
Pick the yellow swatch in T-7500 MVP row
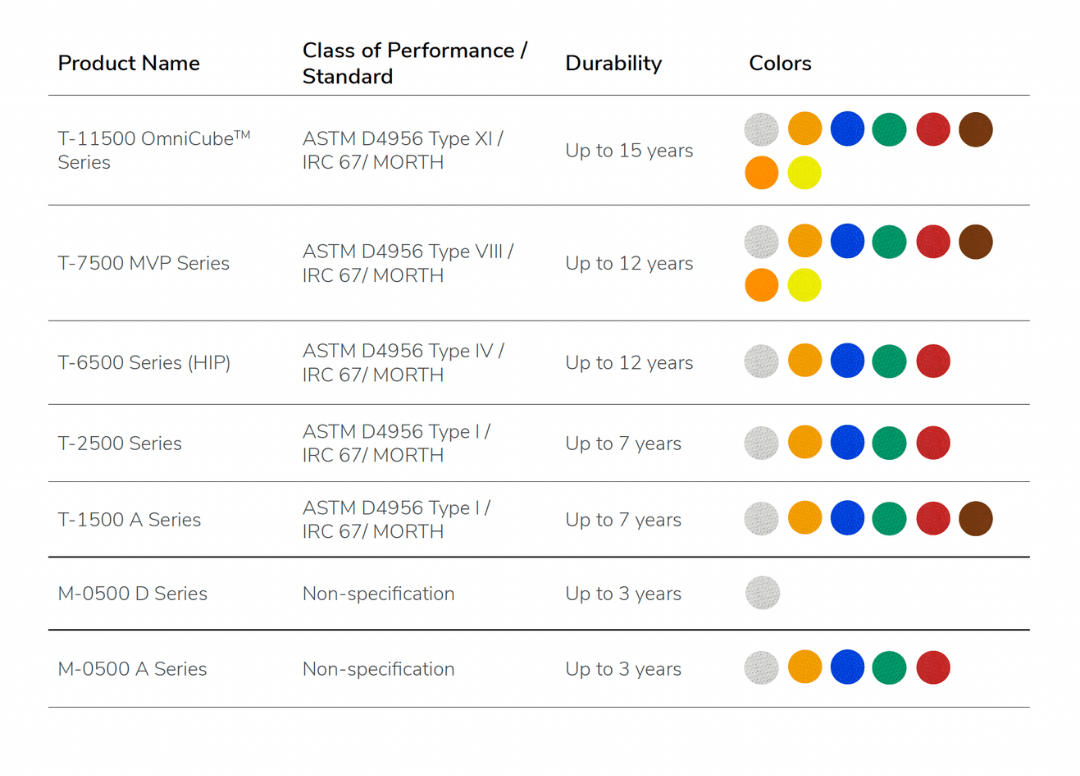(804, 285)
